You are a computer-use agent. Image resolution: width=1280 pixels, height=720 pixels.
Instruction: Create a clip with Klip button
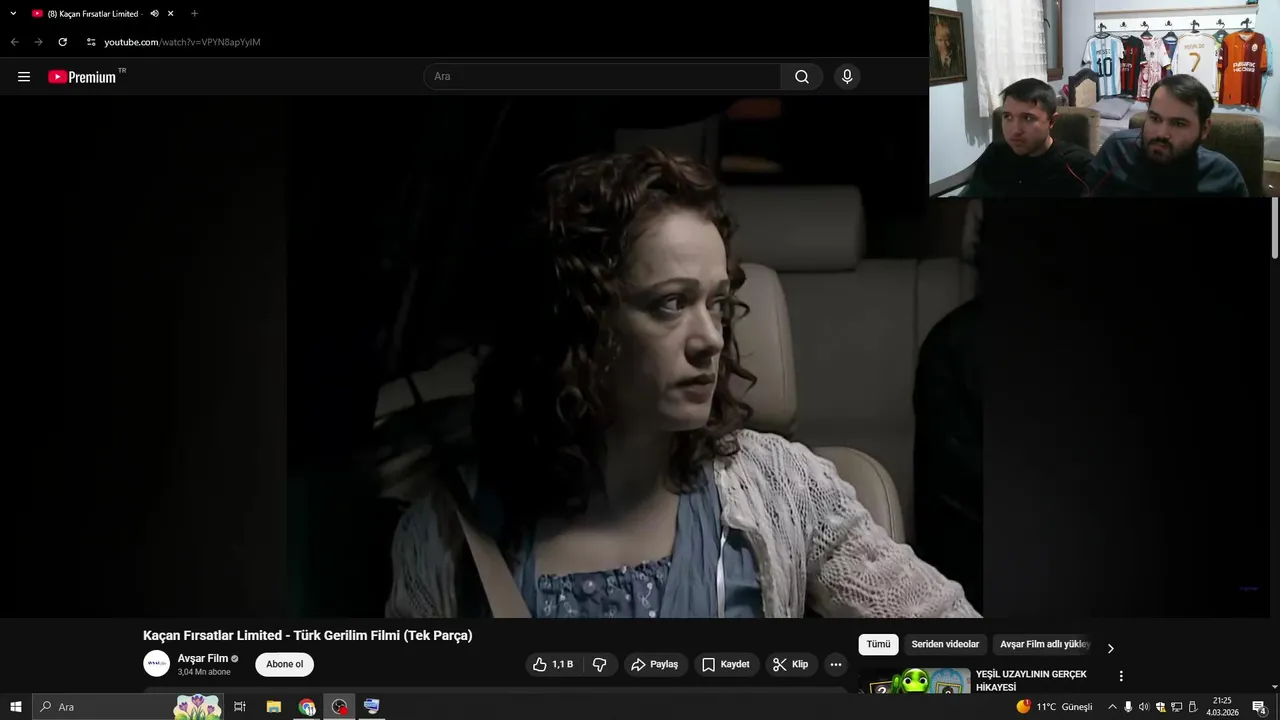click(791, 664)
